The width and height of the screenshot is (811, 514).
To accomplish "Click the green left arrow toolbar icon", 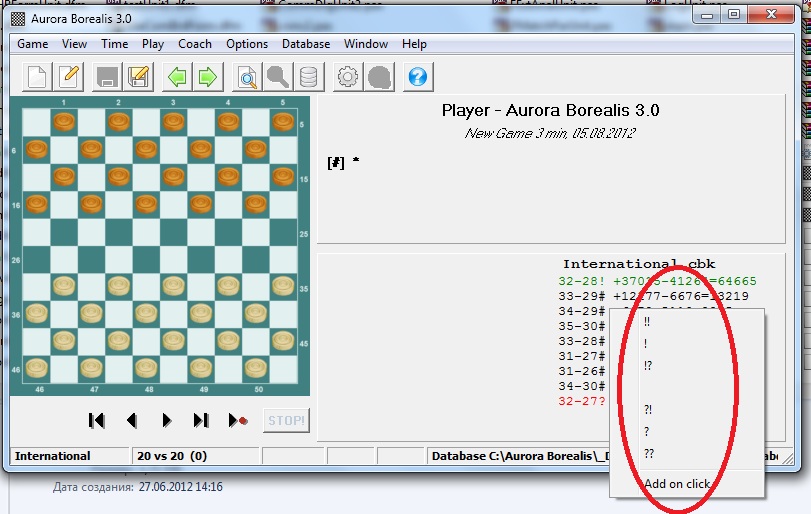I will (x=177, y=76).
